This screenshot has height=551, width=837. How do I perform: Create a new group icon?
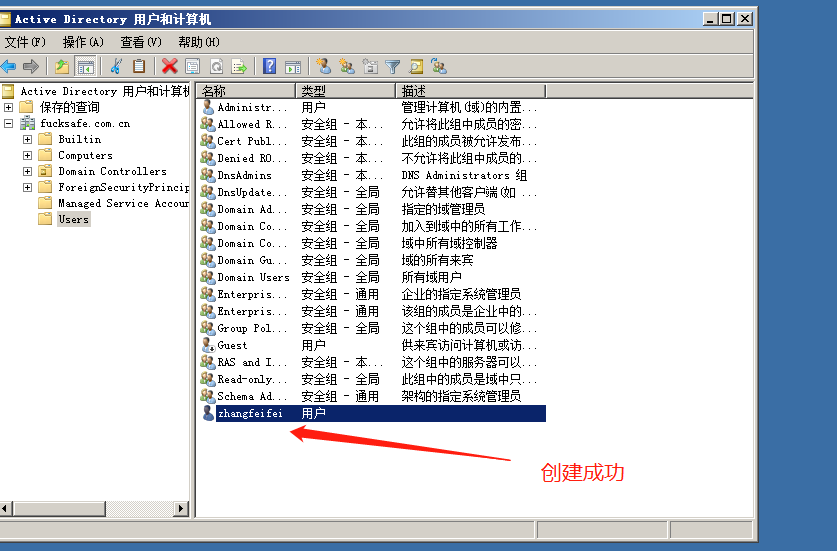click(347, 66)
